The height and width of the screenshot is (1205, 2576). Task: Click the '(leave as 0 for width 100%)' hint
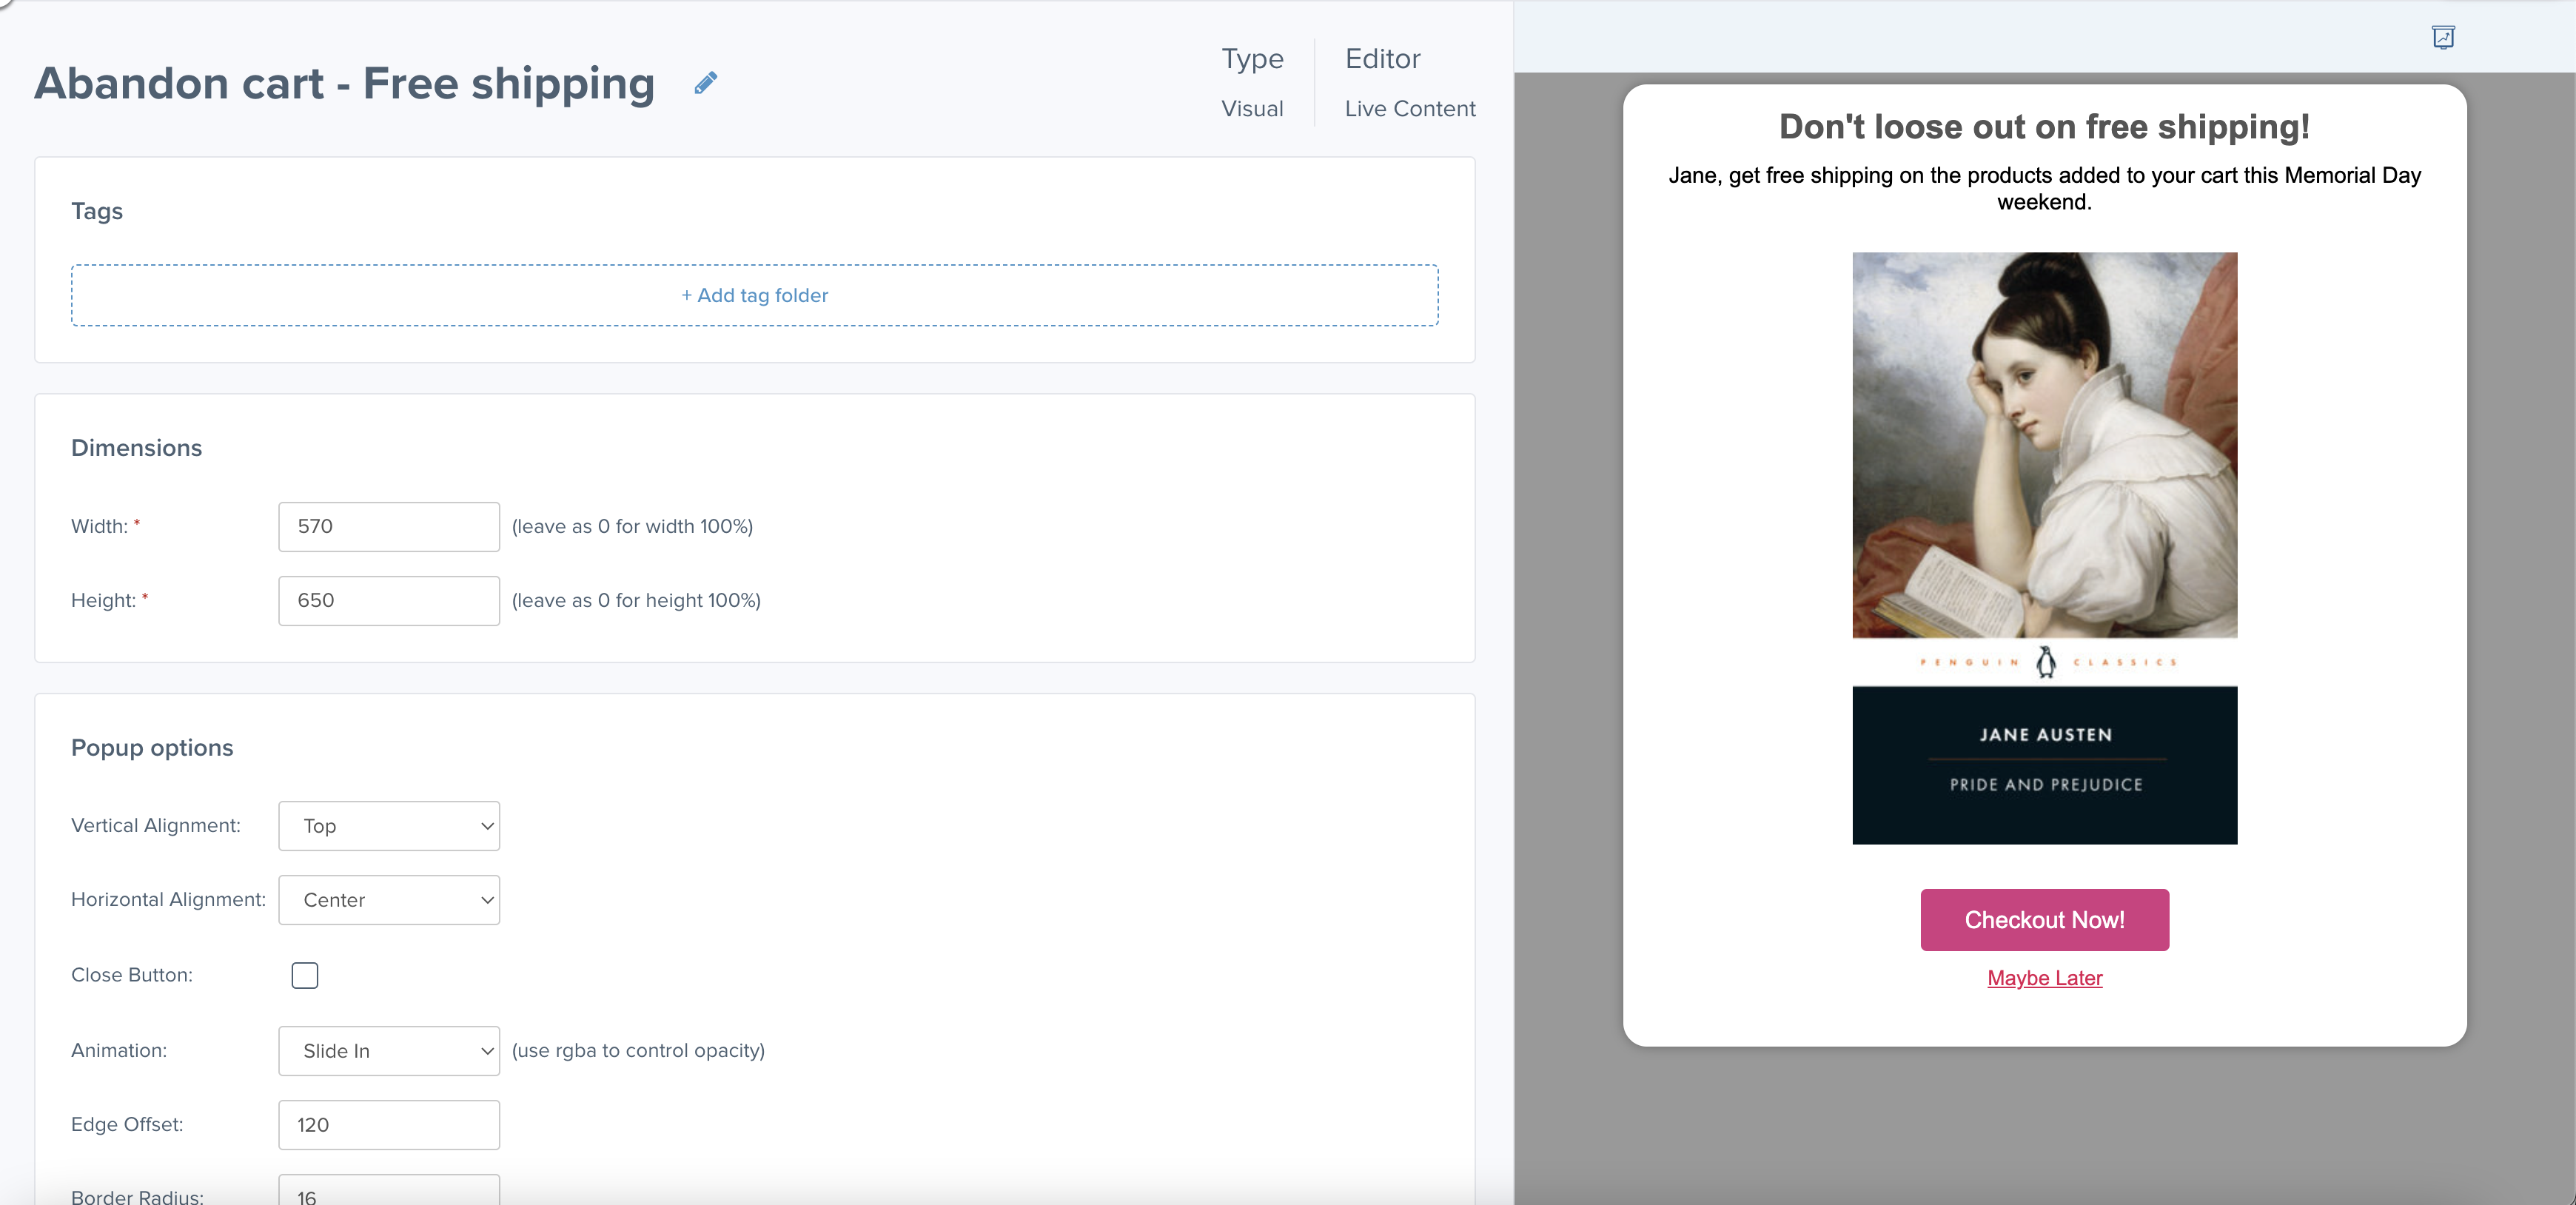(633, 527)
